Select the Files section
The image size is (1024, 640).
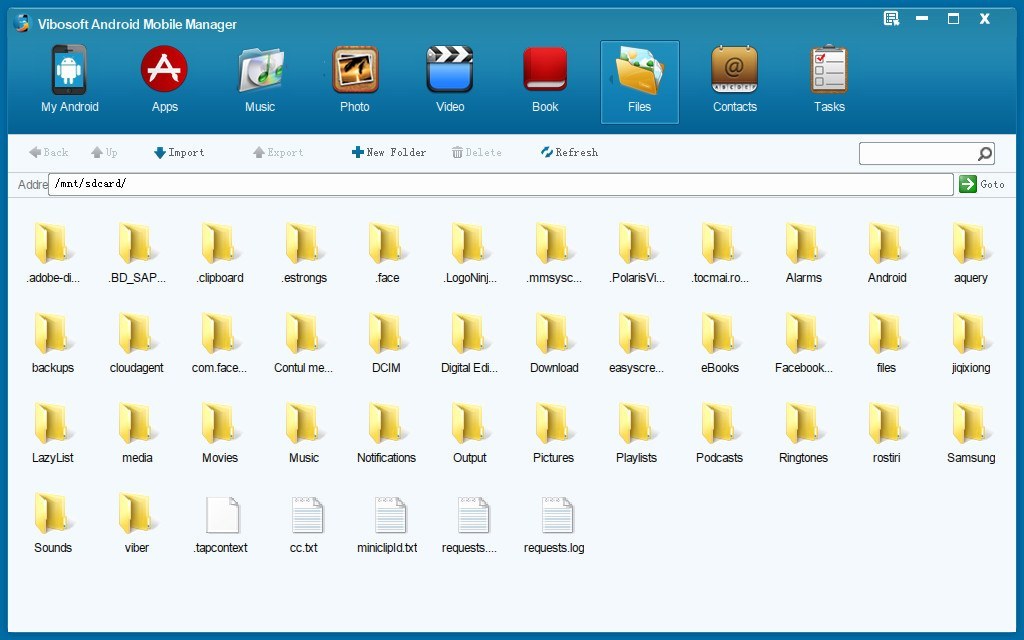tap(639, 82)
